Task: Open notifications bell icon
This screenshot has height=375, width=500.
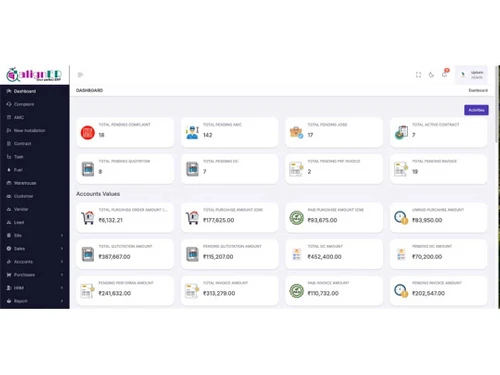Action: (x=445, y=74)
